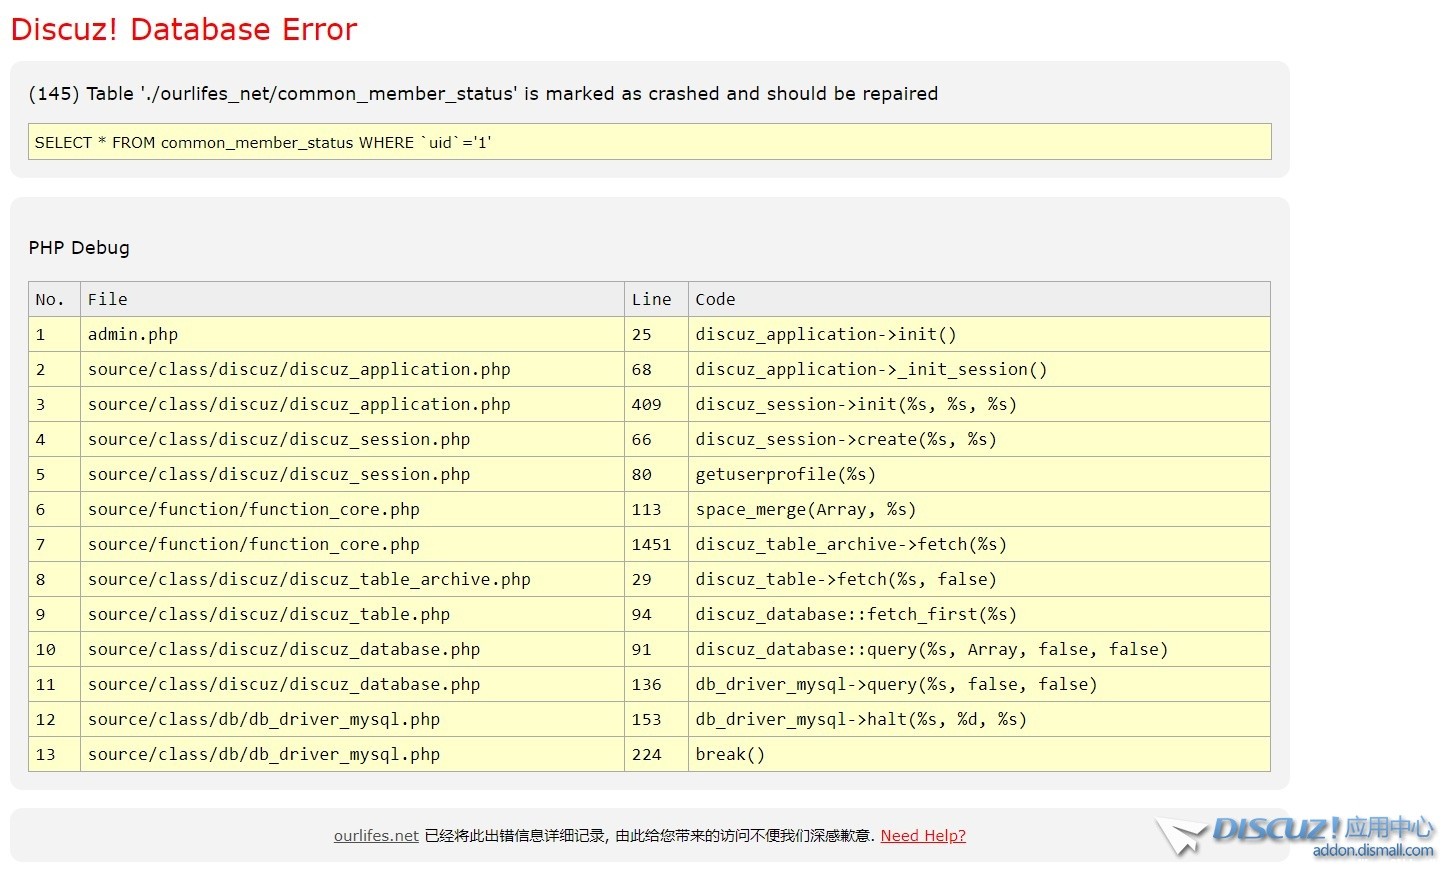The height and width of the screenshot is (876, 1452).
Task: Click the Discuz! Database Error heading
Action: point(184,30)
